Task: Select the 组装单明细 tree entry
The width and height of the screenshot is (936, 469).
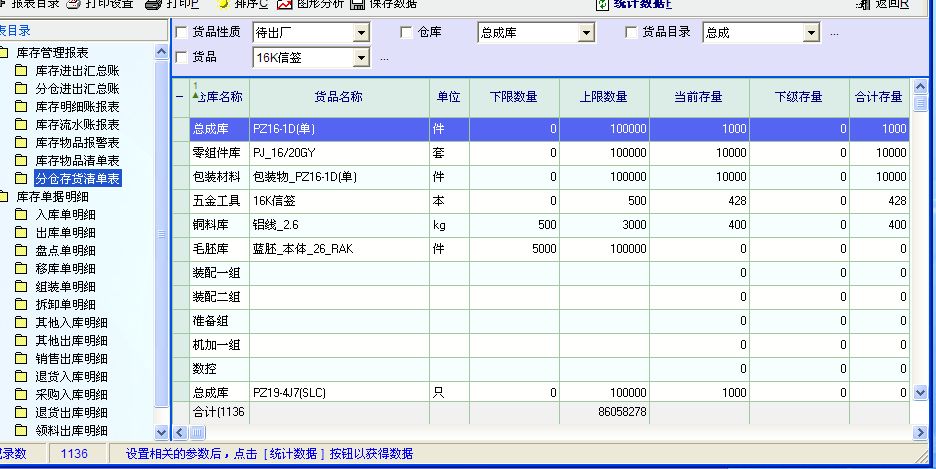Action: (x=65, y=286)
